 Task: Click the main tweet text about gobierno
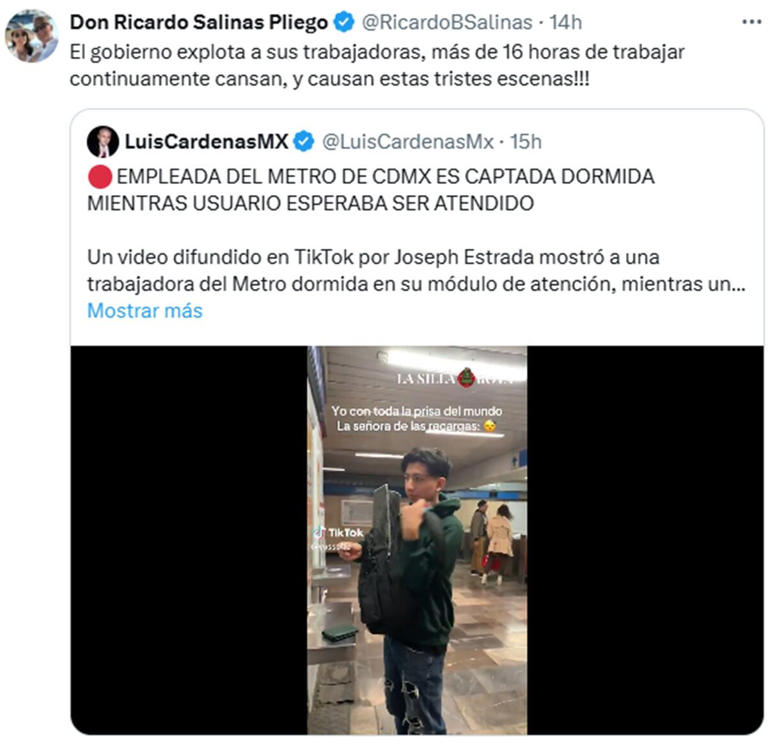[x=377, y=65]
